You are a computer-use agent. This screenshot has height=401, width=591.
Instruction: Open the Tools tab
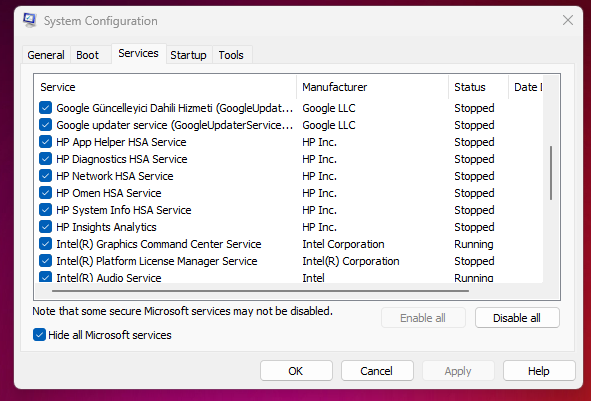coord(231,55)
